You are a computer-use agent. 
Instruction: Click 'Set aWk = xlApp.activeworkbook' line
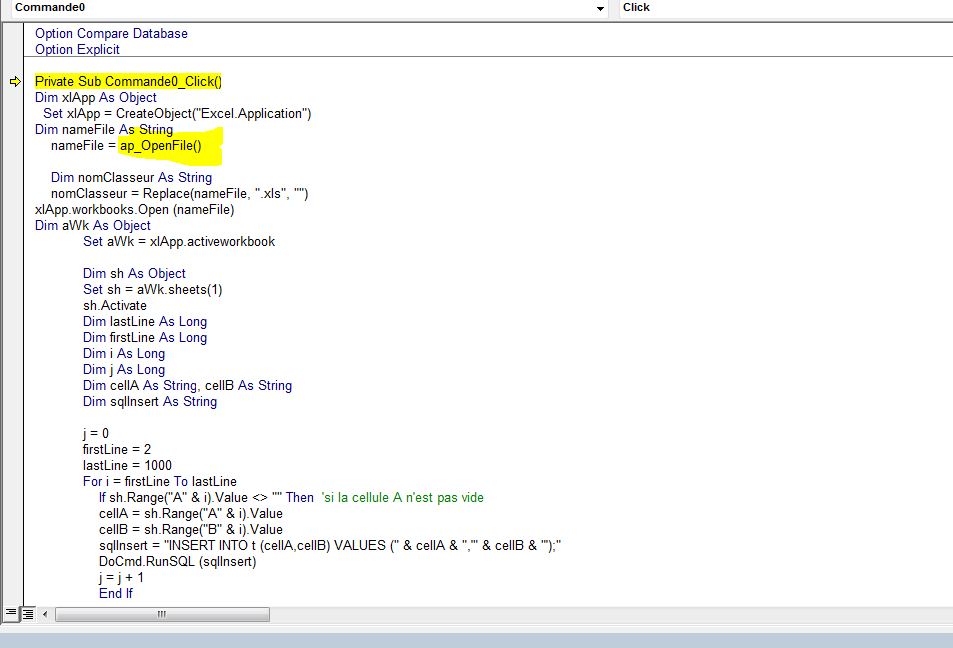pyautogui.click(x=179, y=241)
